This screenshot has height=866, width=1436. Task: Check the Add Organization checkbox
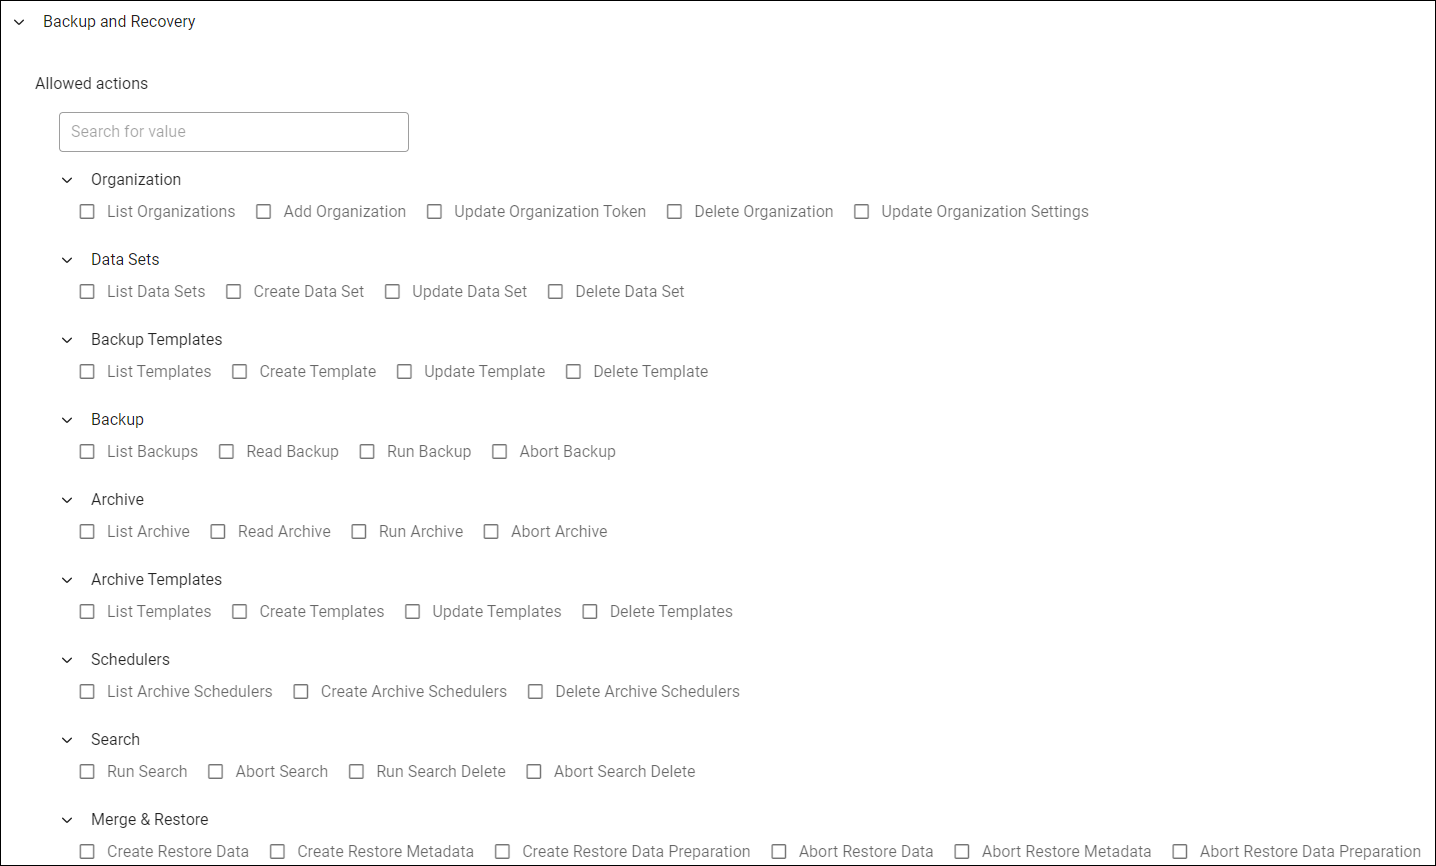[263, 211]
